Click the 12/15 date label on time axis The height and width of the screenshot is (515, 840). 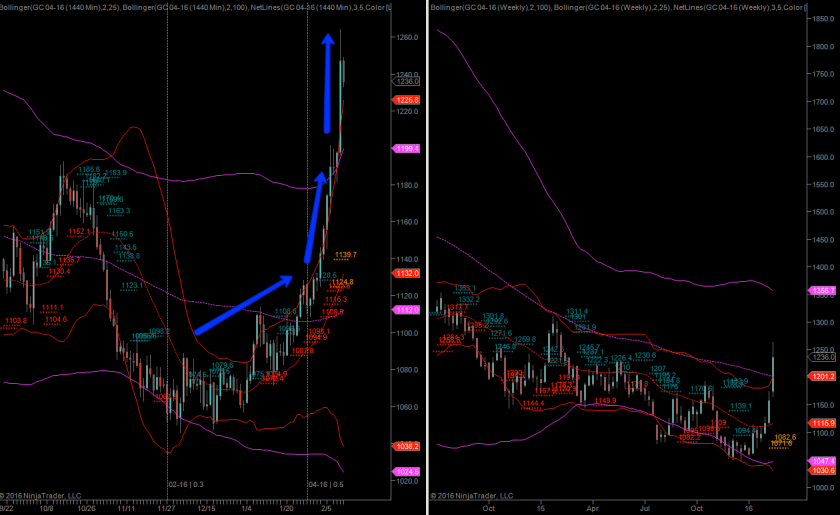tap(206, 508)
